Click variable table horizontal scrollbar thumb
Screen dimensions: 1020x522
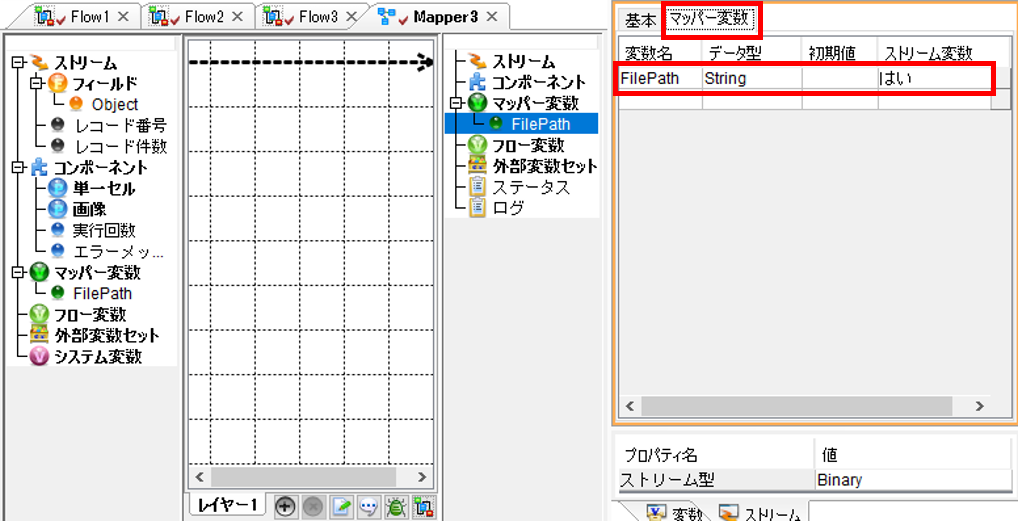(796, 405)
